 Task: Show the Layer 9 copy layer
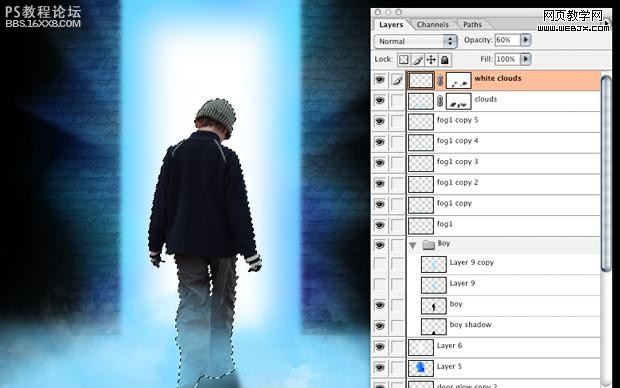click(x=380, y=264)
